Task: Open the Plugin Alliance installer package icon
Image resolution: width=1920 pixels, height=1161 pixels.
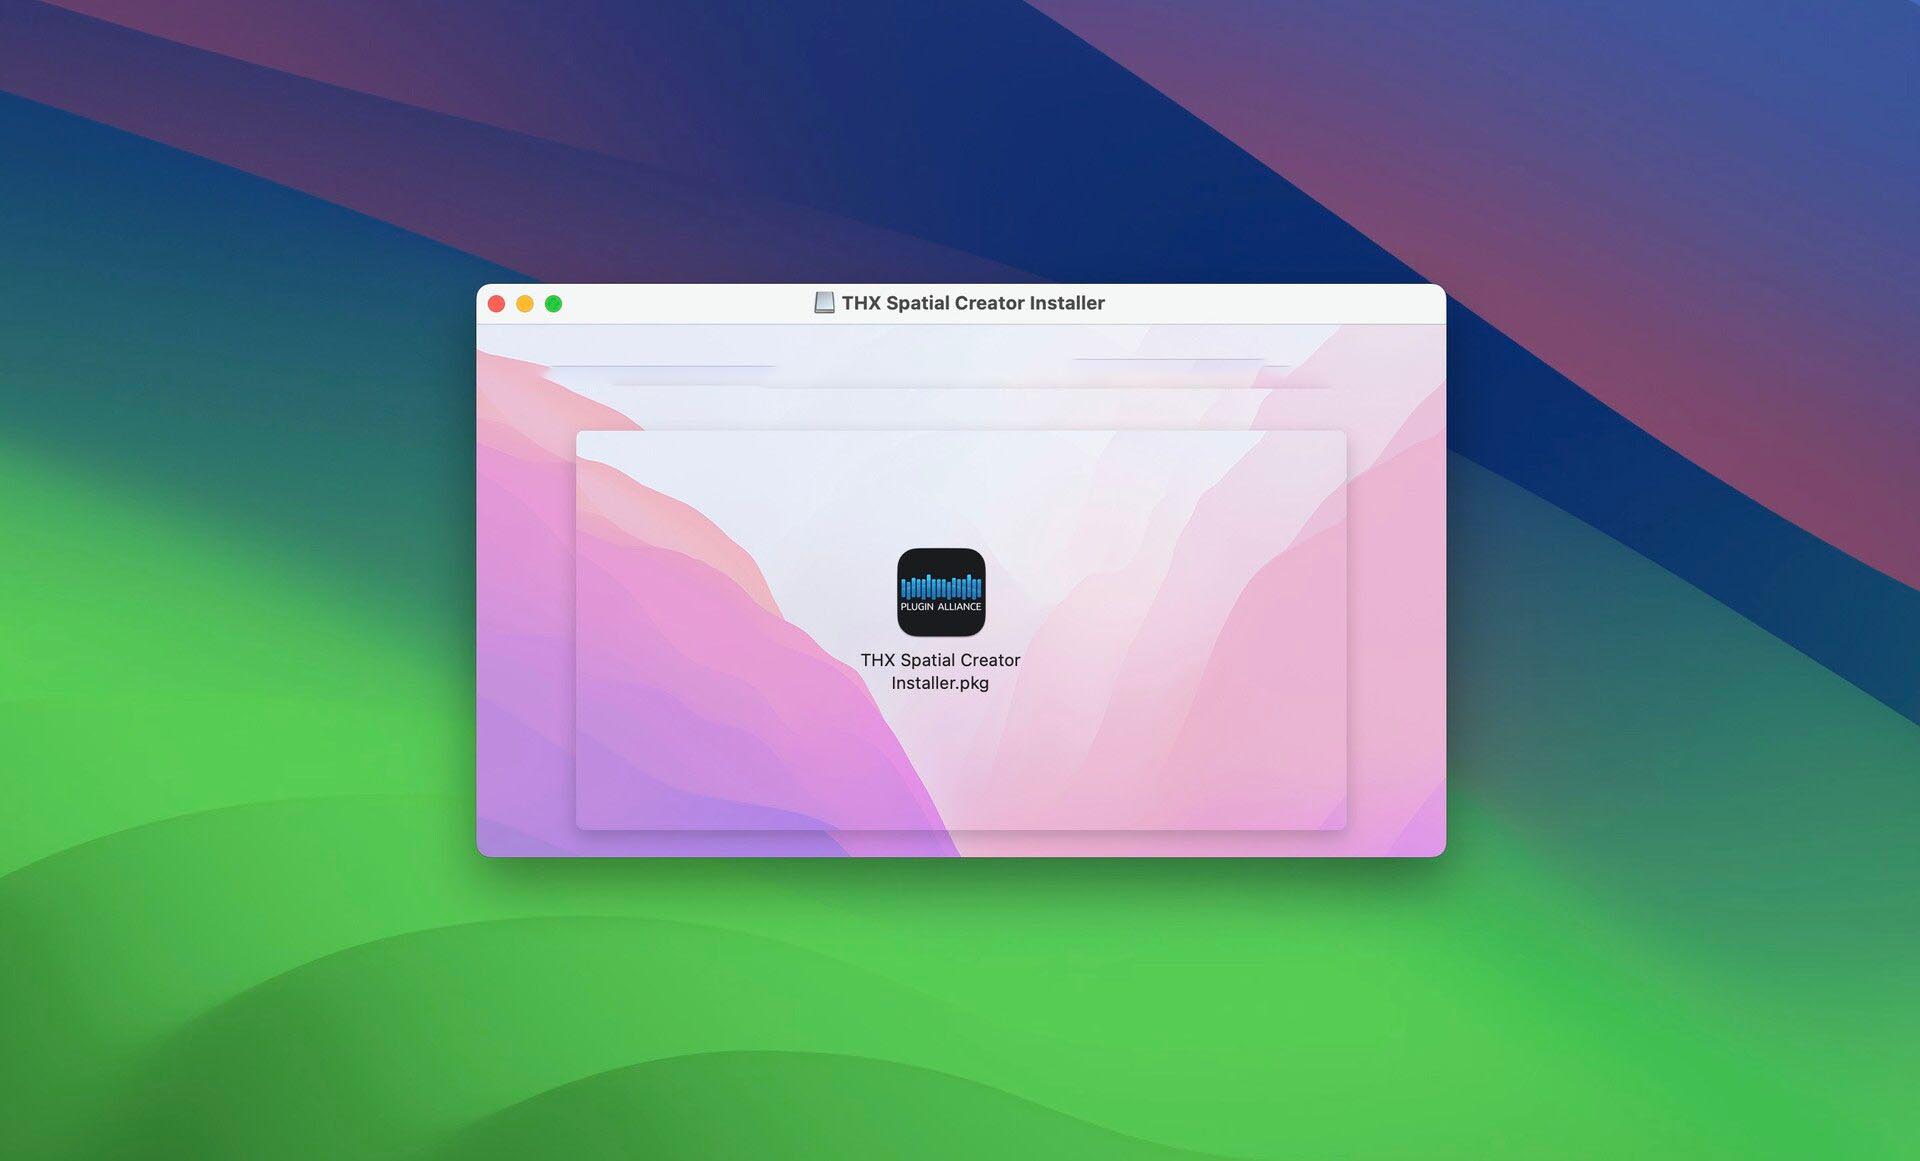Action: pyautogui.click(x=941, y=592)
